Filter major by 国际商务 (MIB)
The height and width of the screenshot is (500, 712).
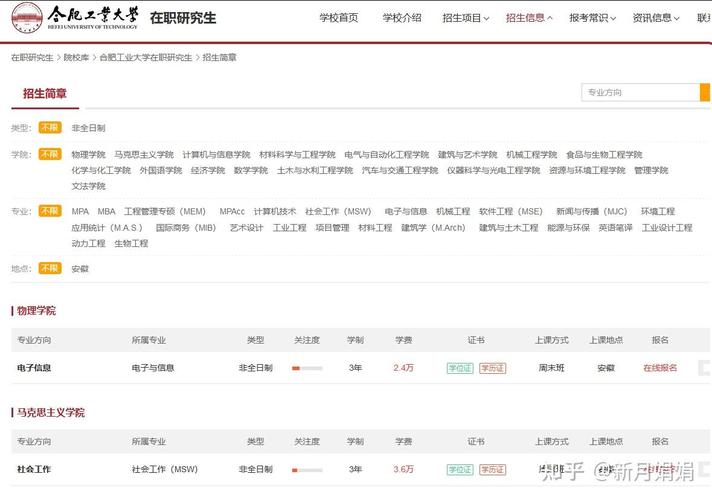[x=186, y=228]
